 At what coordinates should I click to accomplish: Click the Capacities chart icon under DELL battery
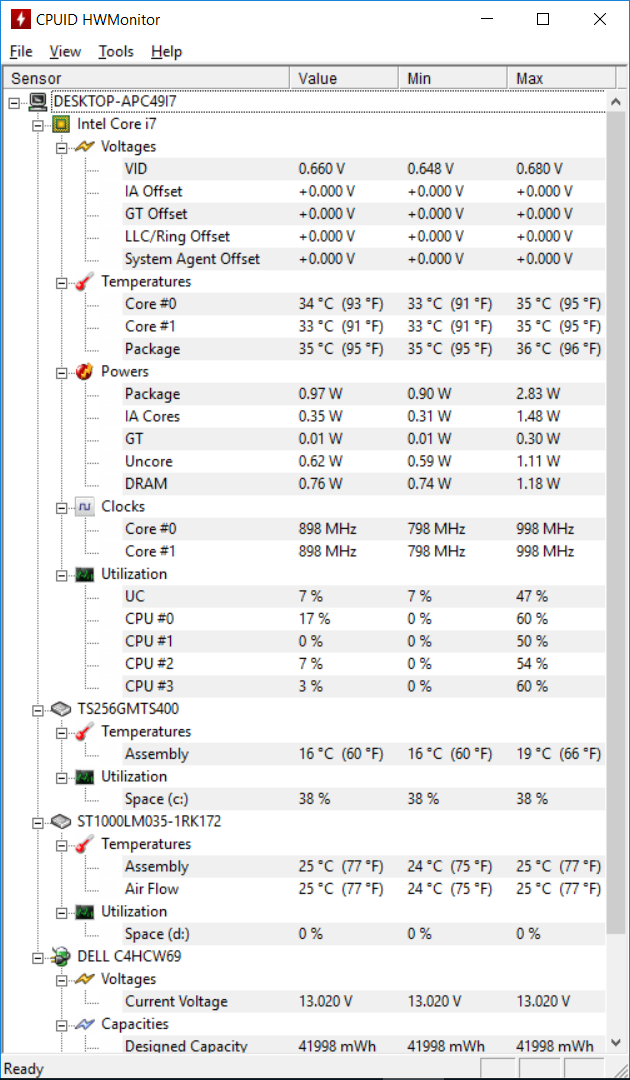coord(84,1024)
